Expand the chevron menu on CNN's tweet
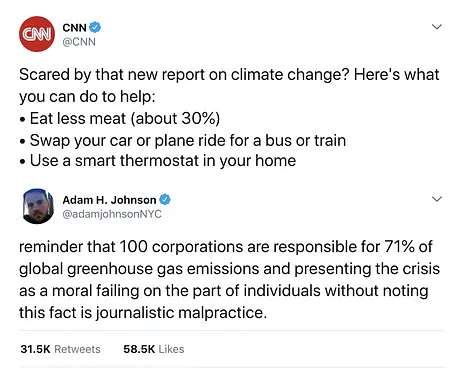Screen dimensions: 460x380 coord(437,27)
